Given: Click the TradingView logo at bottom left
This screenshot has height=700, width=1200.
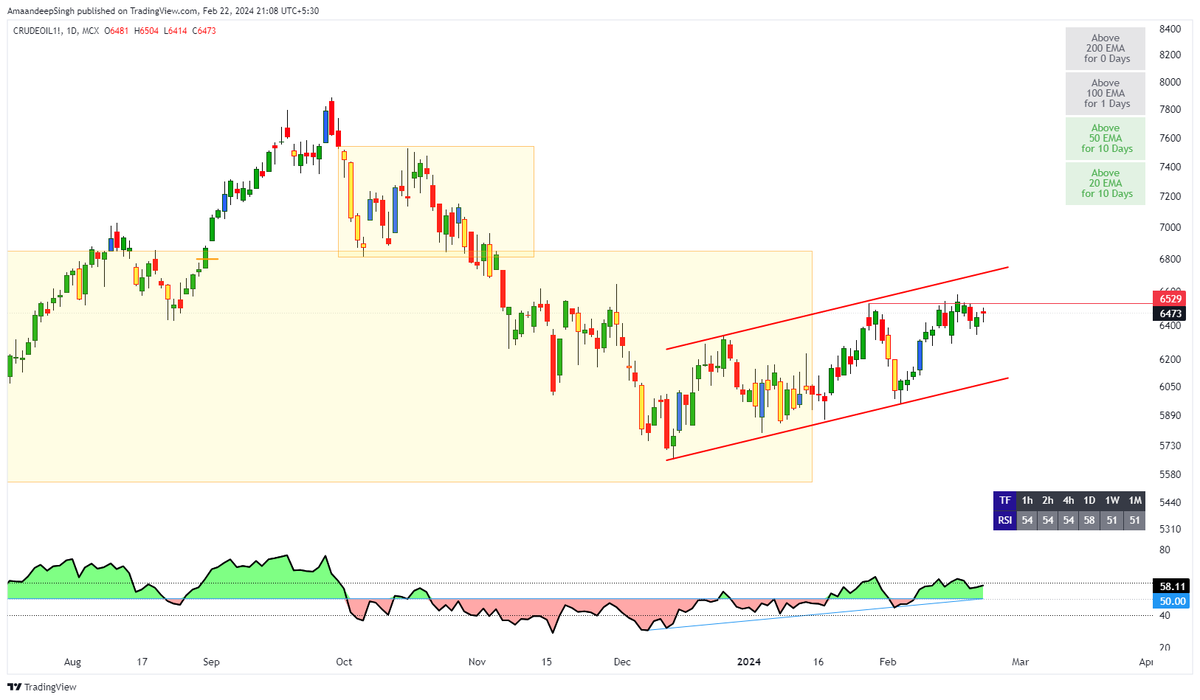Looking at the screenshot, I should tap(42, 687).
